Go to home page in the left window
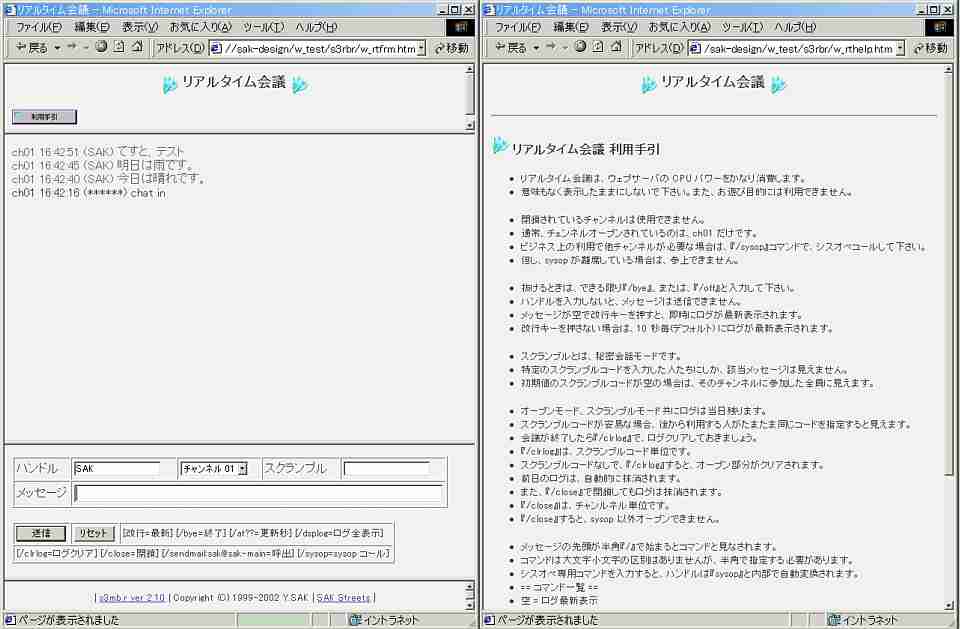This screenshot has height=629, width=960. click(x=137, y=47)
